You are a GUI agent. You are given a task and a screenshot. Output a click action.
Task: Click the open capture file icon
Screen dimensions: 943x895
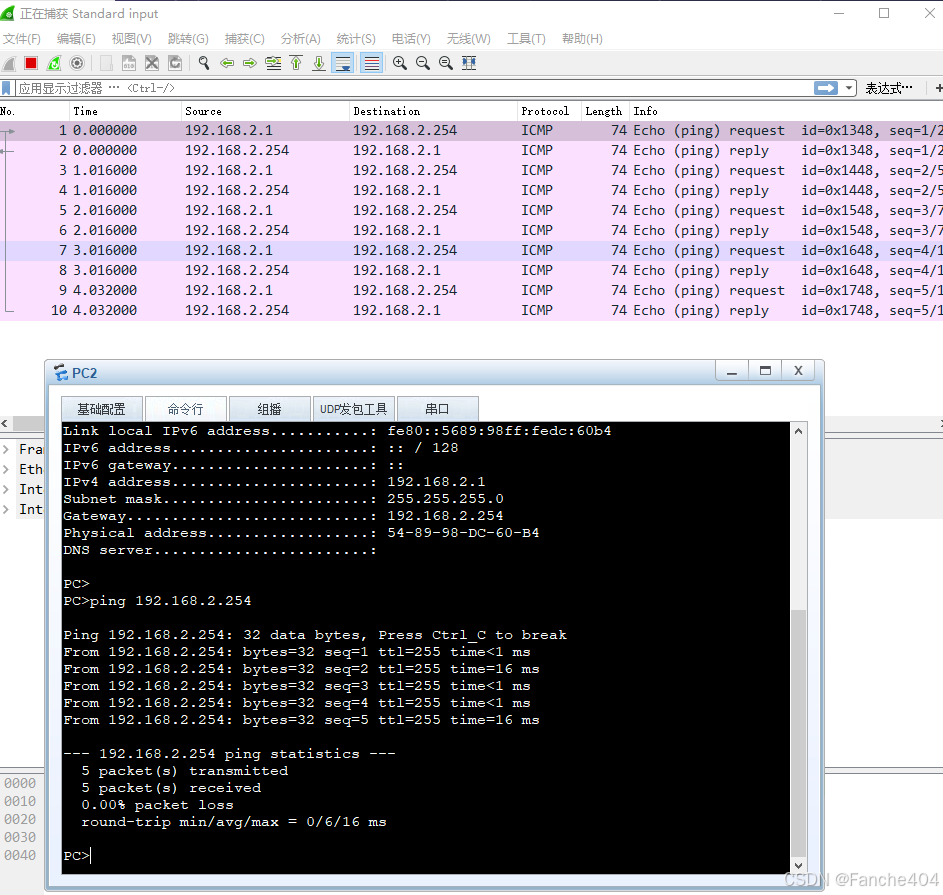tap(106, 63)
